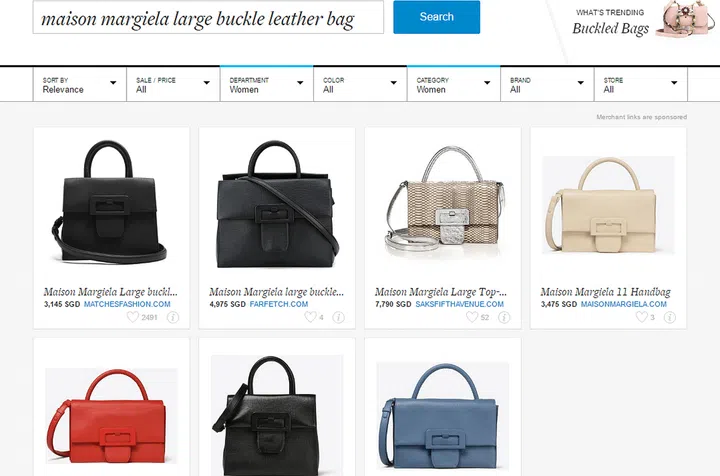Open the What's Trending Buckled Bags banner
This screenshot has height=476, width=720.
643,22
